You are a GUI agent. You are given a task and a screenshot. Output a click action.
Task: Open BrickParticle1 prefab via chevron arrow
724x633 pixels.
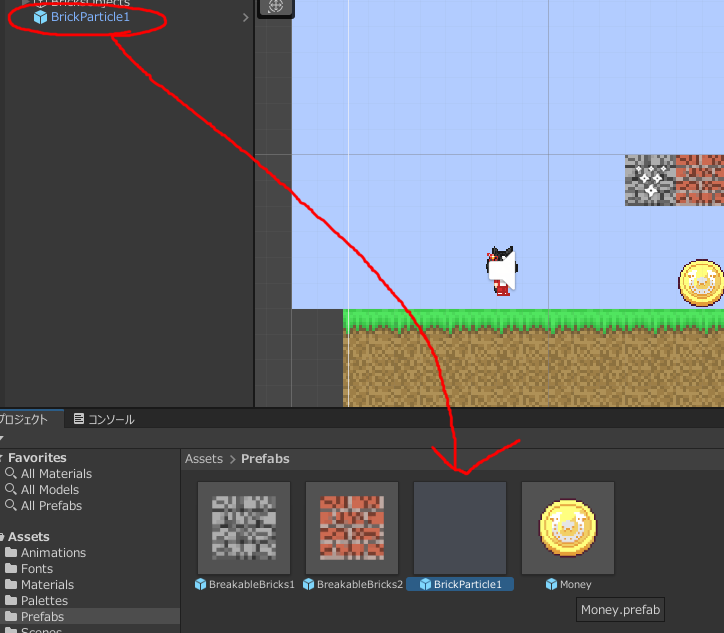(x=245, y=18)
